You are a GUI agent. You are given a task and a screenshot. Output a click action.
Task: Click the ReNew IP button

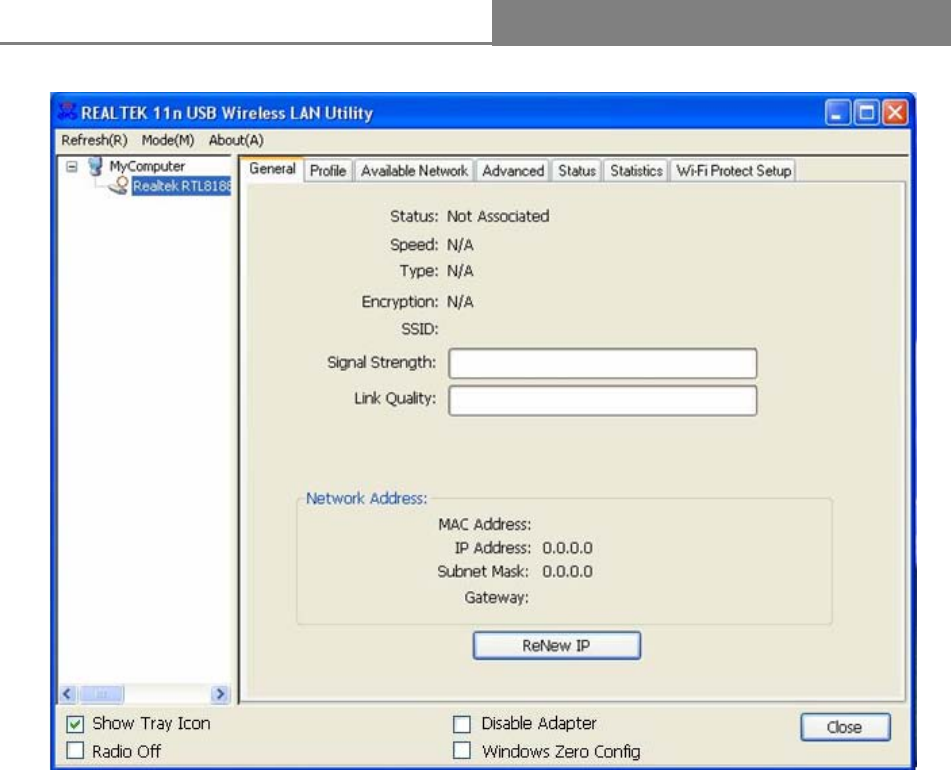556,646
